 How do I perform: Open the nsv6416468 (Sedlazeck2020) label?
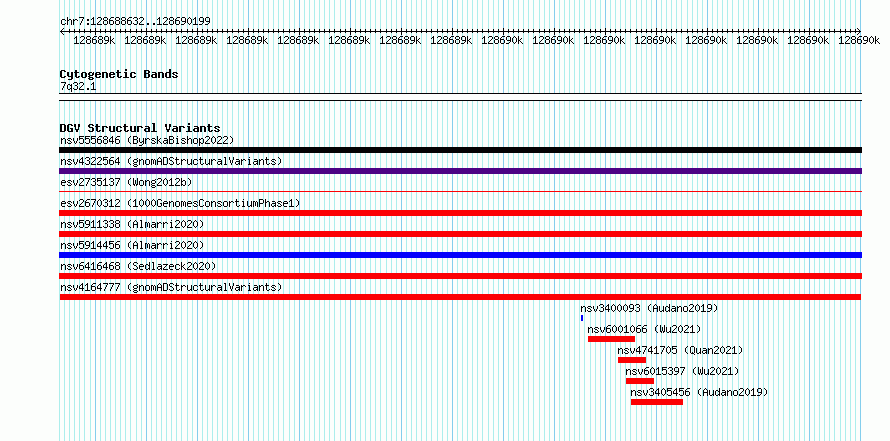[138, 266]
